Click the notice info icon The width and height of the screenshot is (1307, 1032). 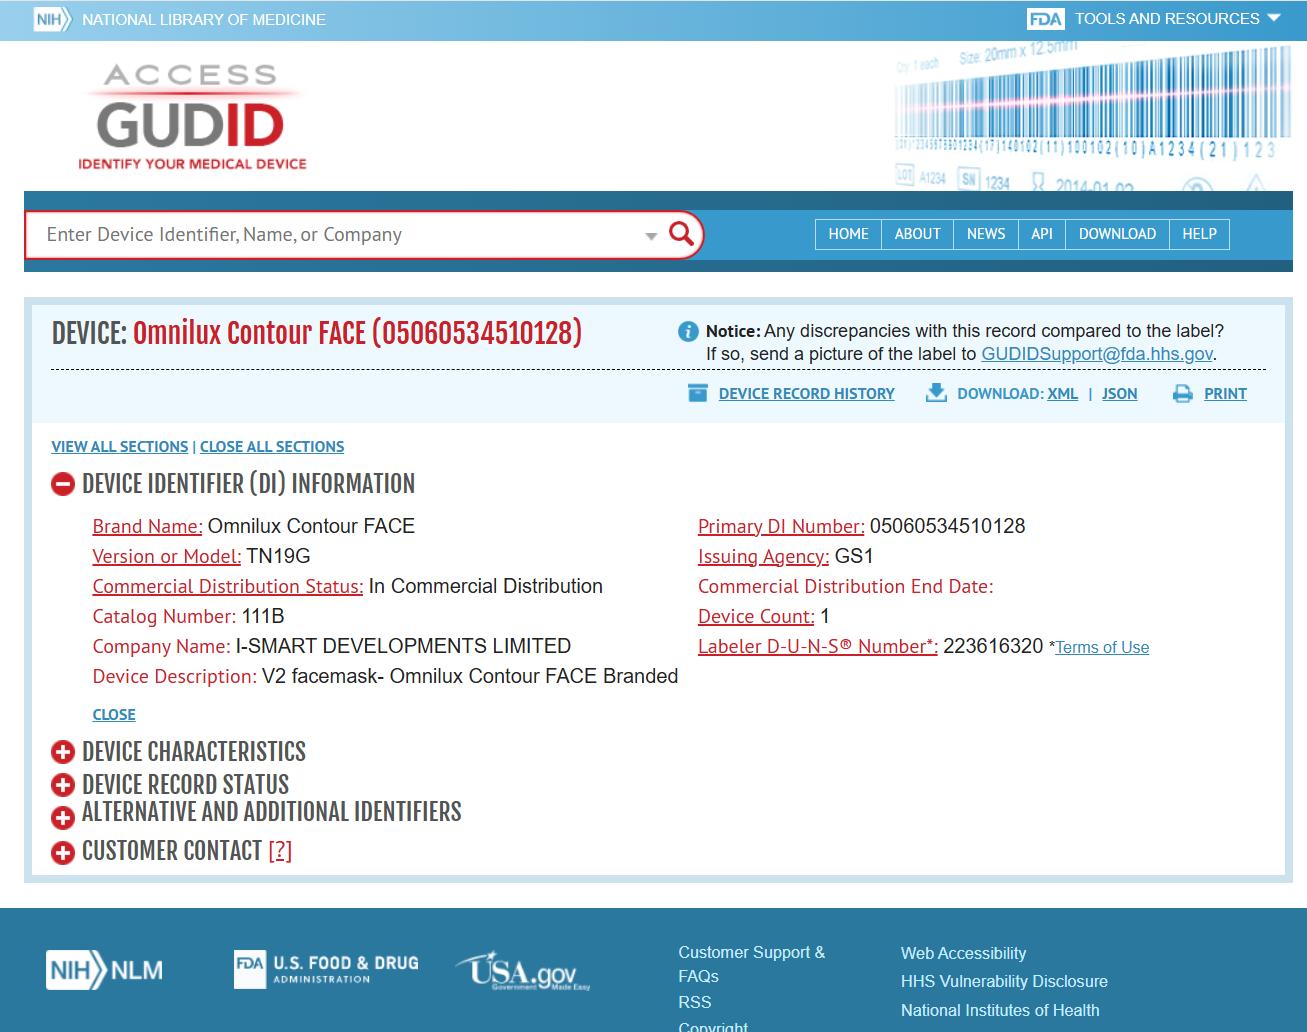[688, 331]
